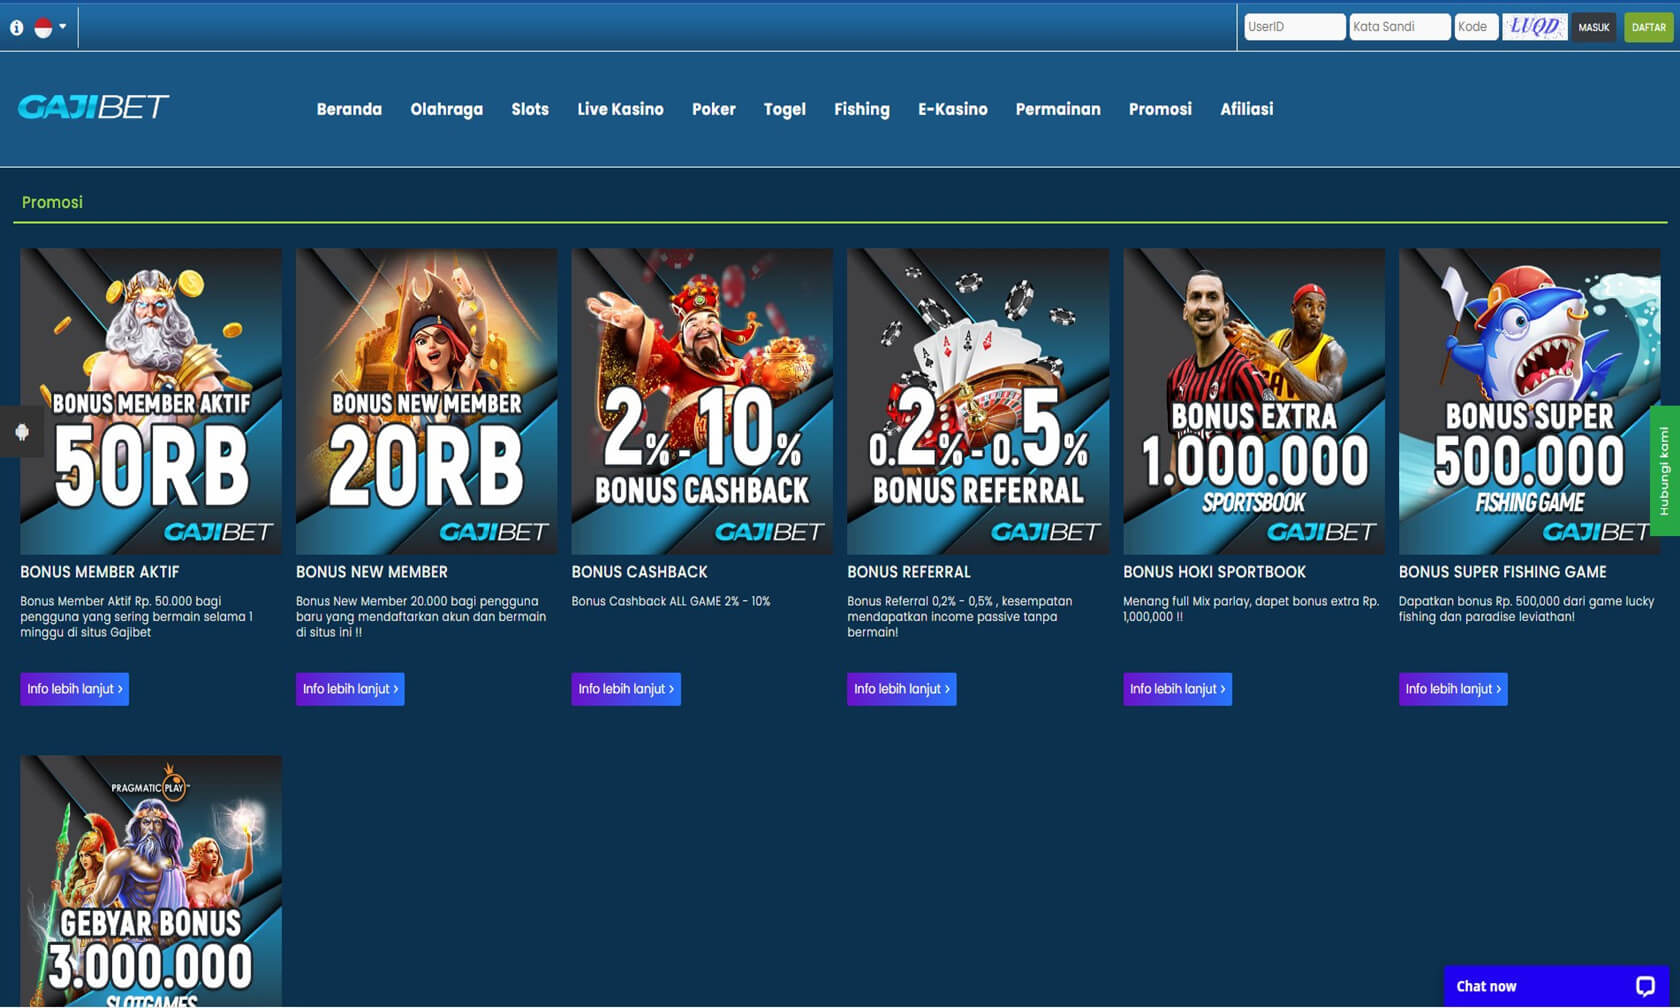Click the Kata Sandi password field
1680x1008 pixels.
1399,27
